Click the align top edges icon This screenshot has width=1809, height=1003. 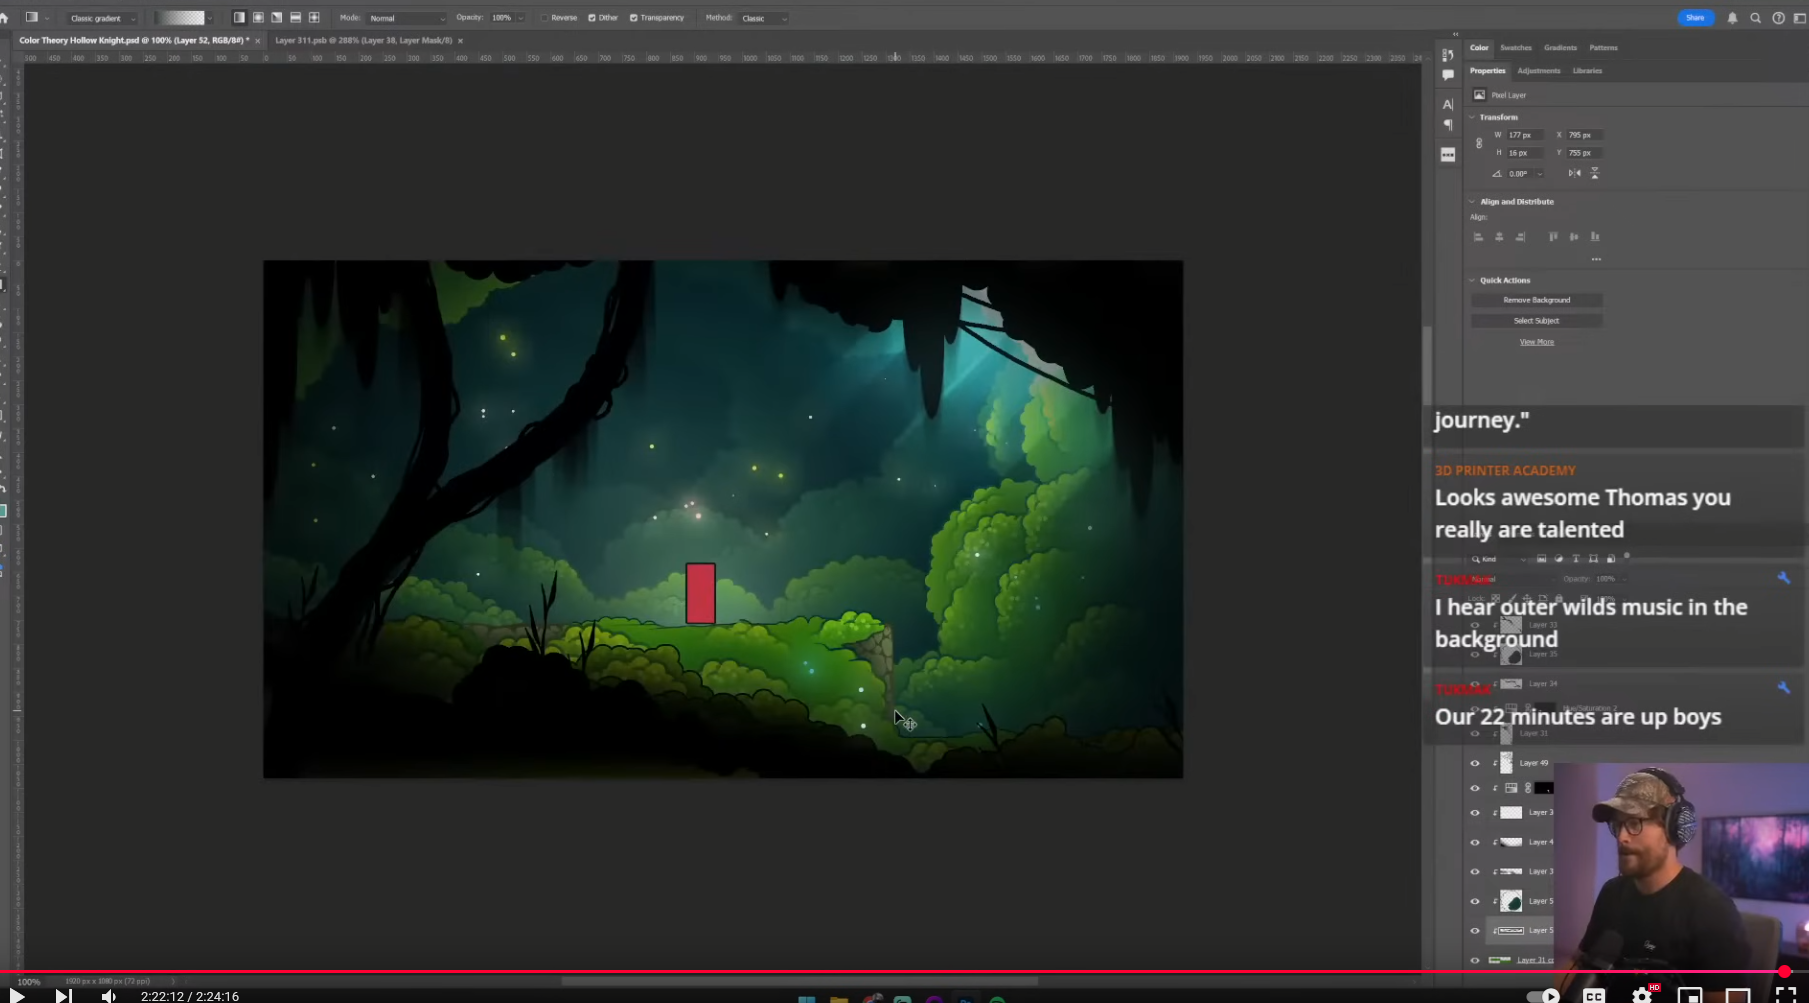pos(1553,237)
